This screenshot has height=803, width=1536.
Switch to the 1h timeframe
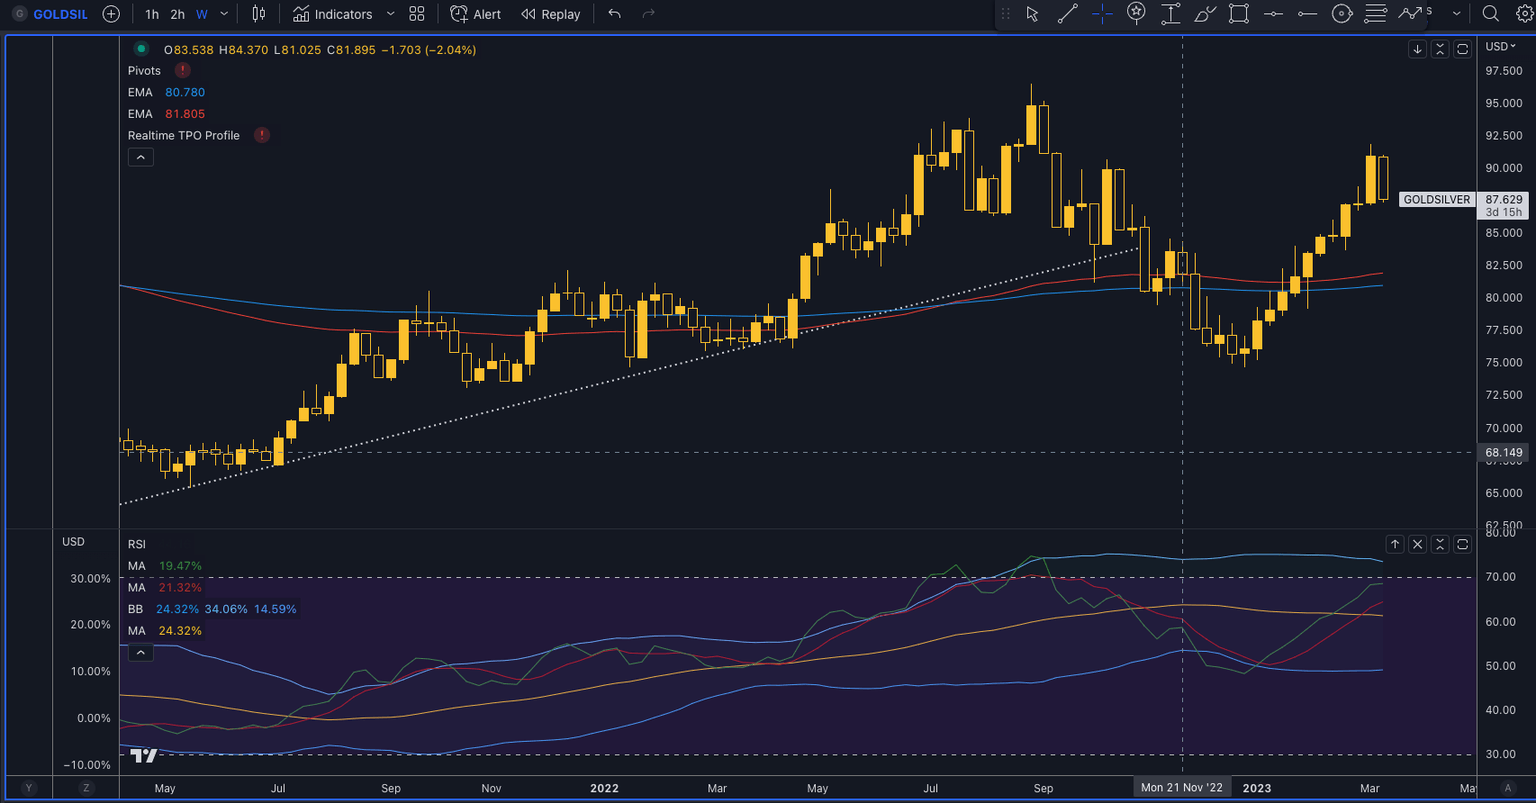(152, 14)
